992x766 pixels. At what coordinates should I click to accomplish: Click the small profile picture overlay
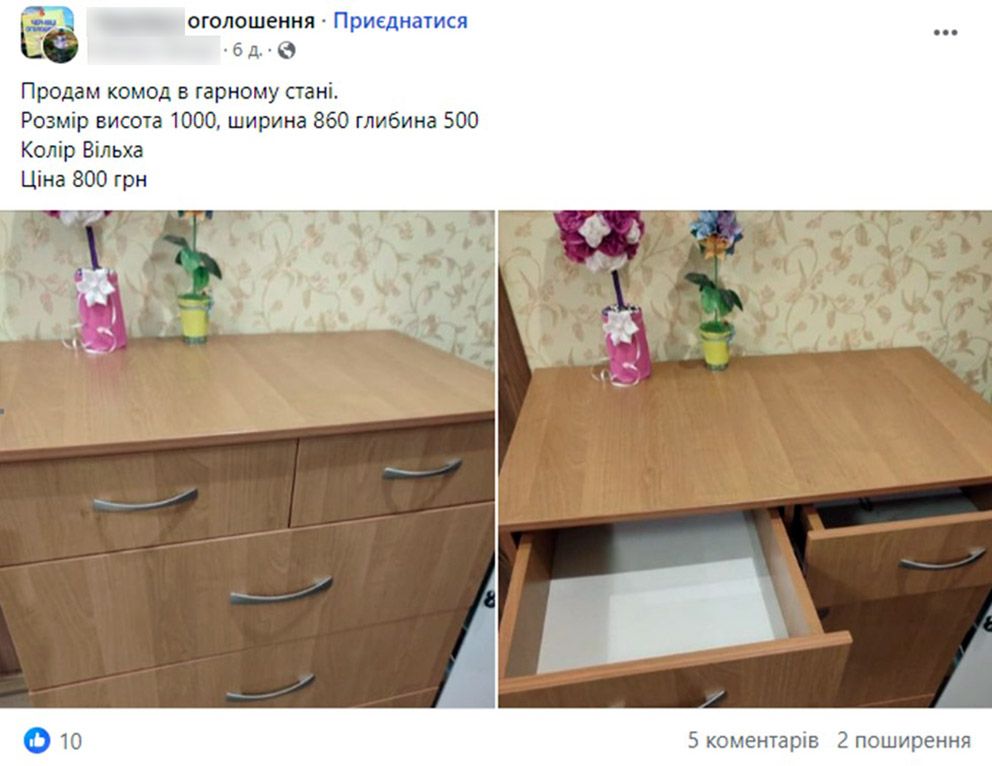point(60,46)
